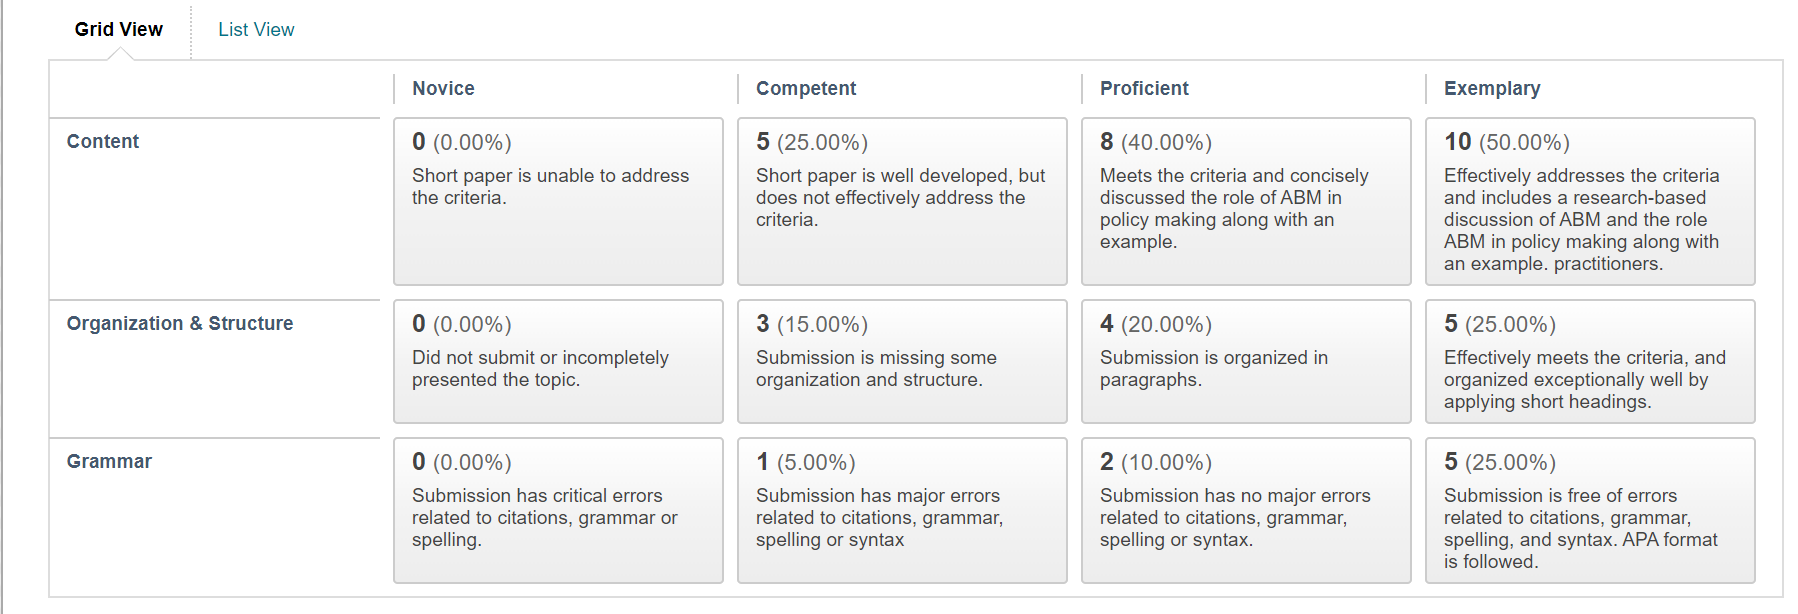Pick Grammar Proficient 2 points cell
This screenshot has height=614, width=1798.
coord(1246,510)
